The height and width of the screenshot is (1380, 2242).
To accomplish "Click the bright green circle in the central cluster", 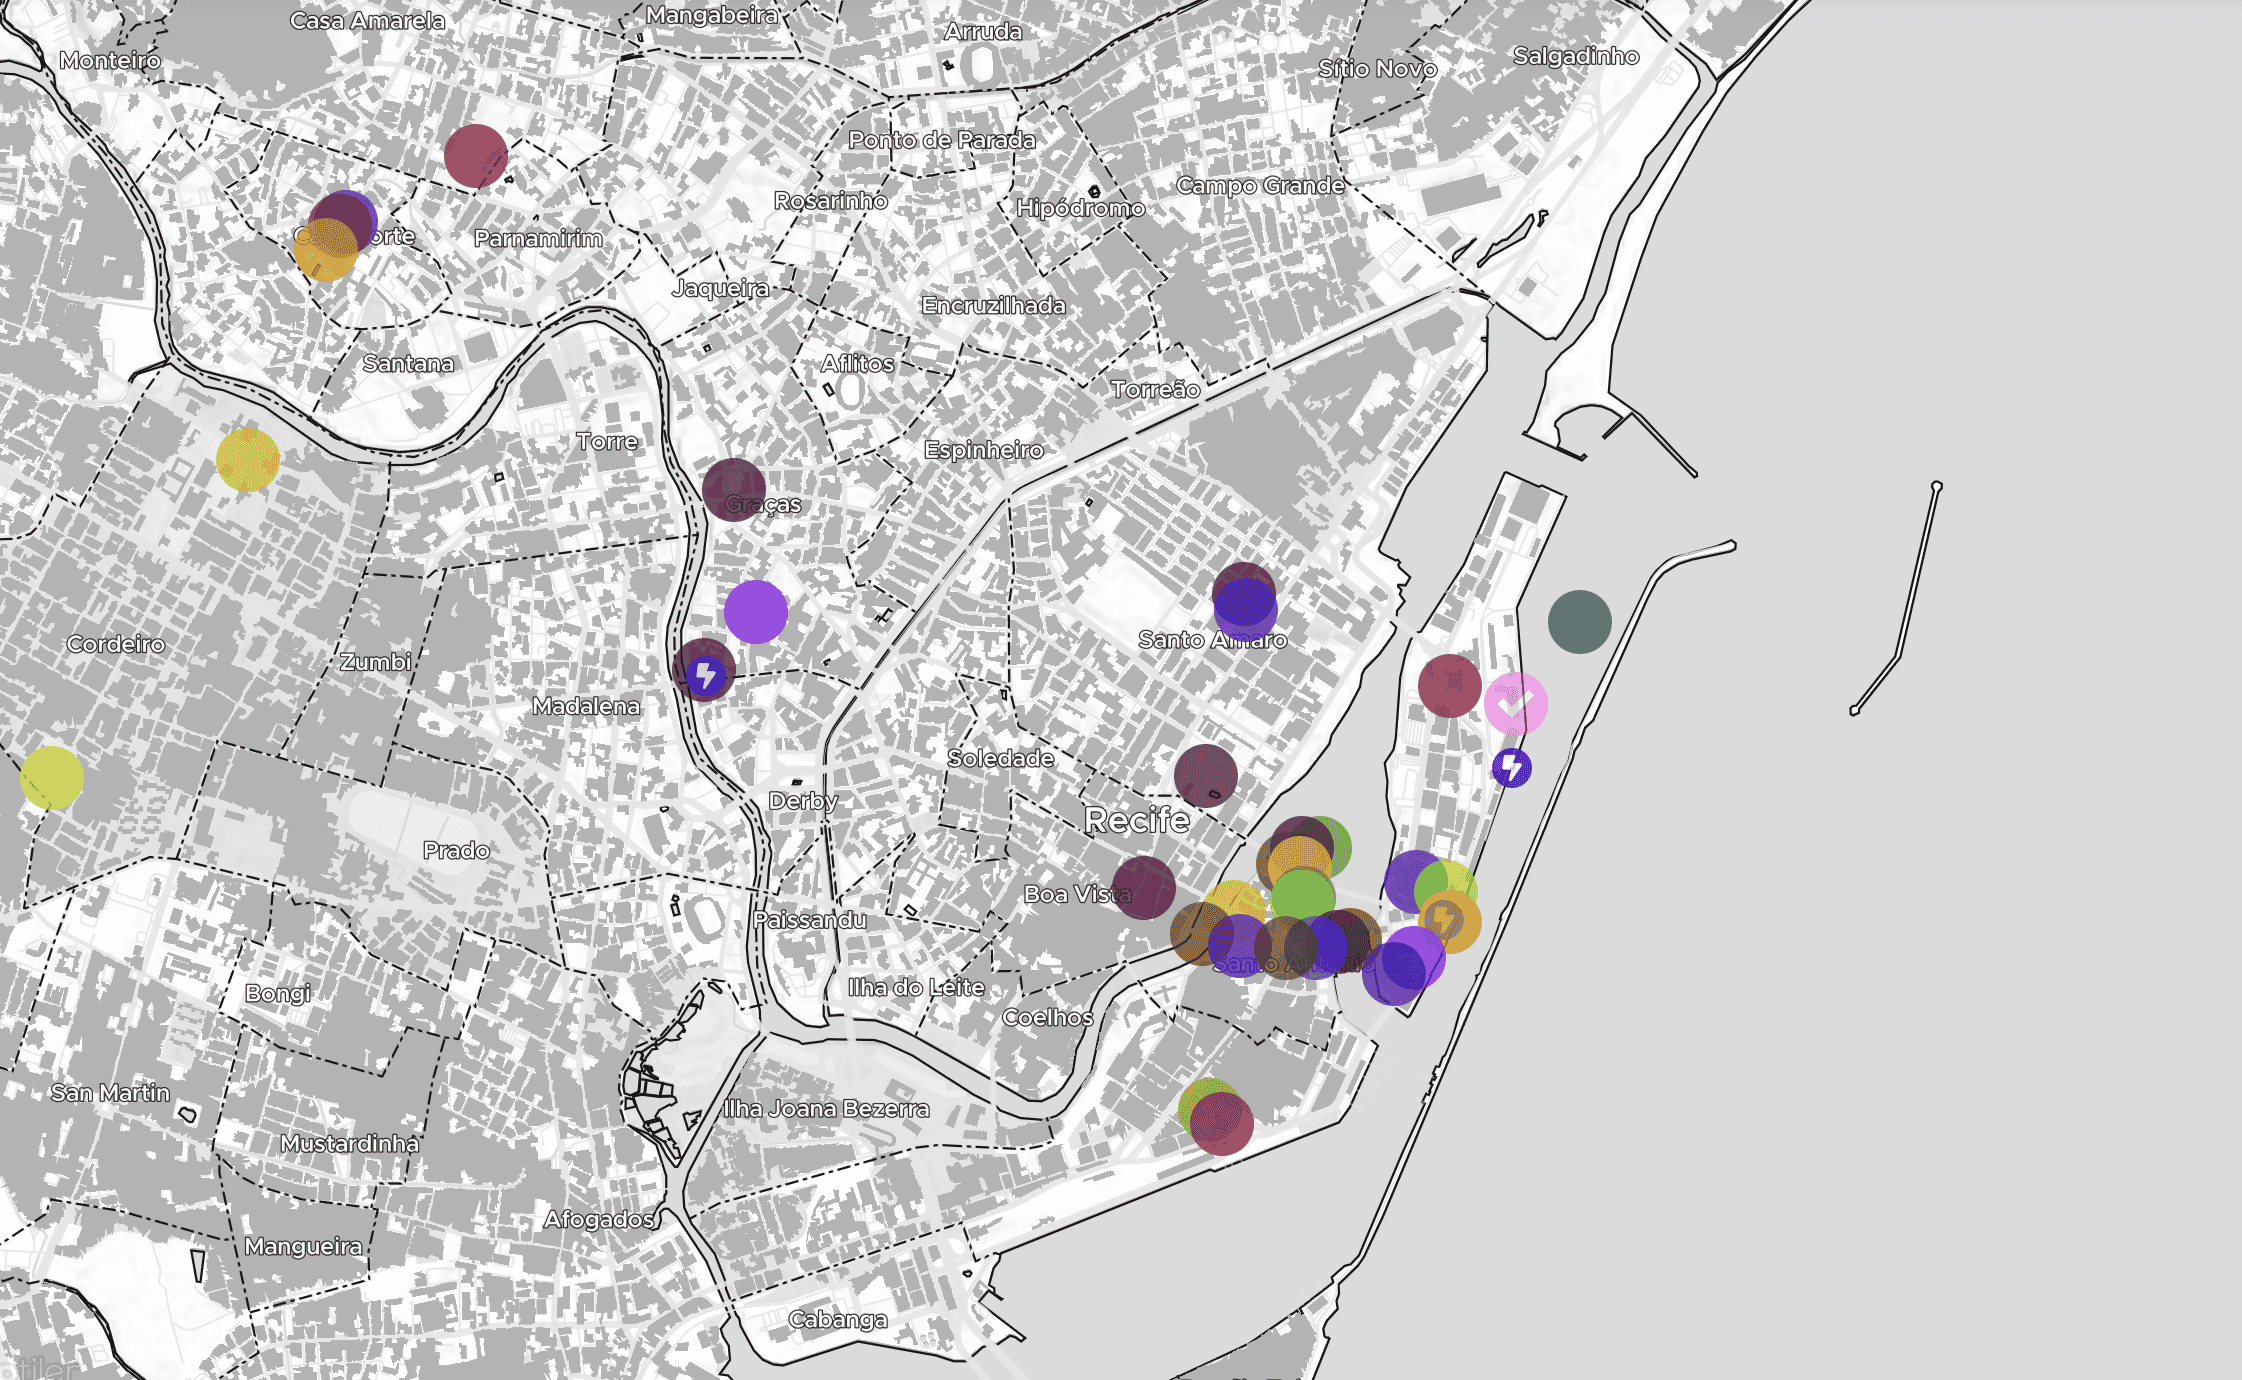I will click(1304, 895).
